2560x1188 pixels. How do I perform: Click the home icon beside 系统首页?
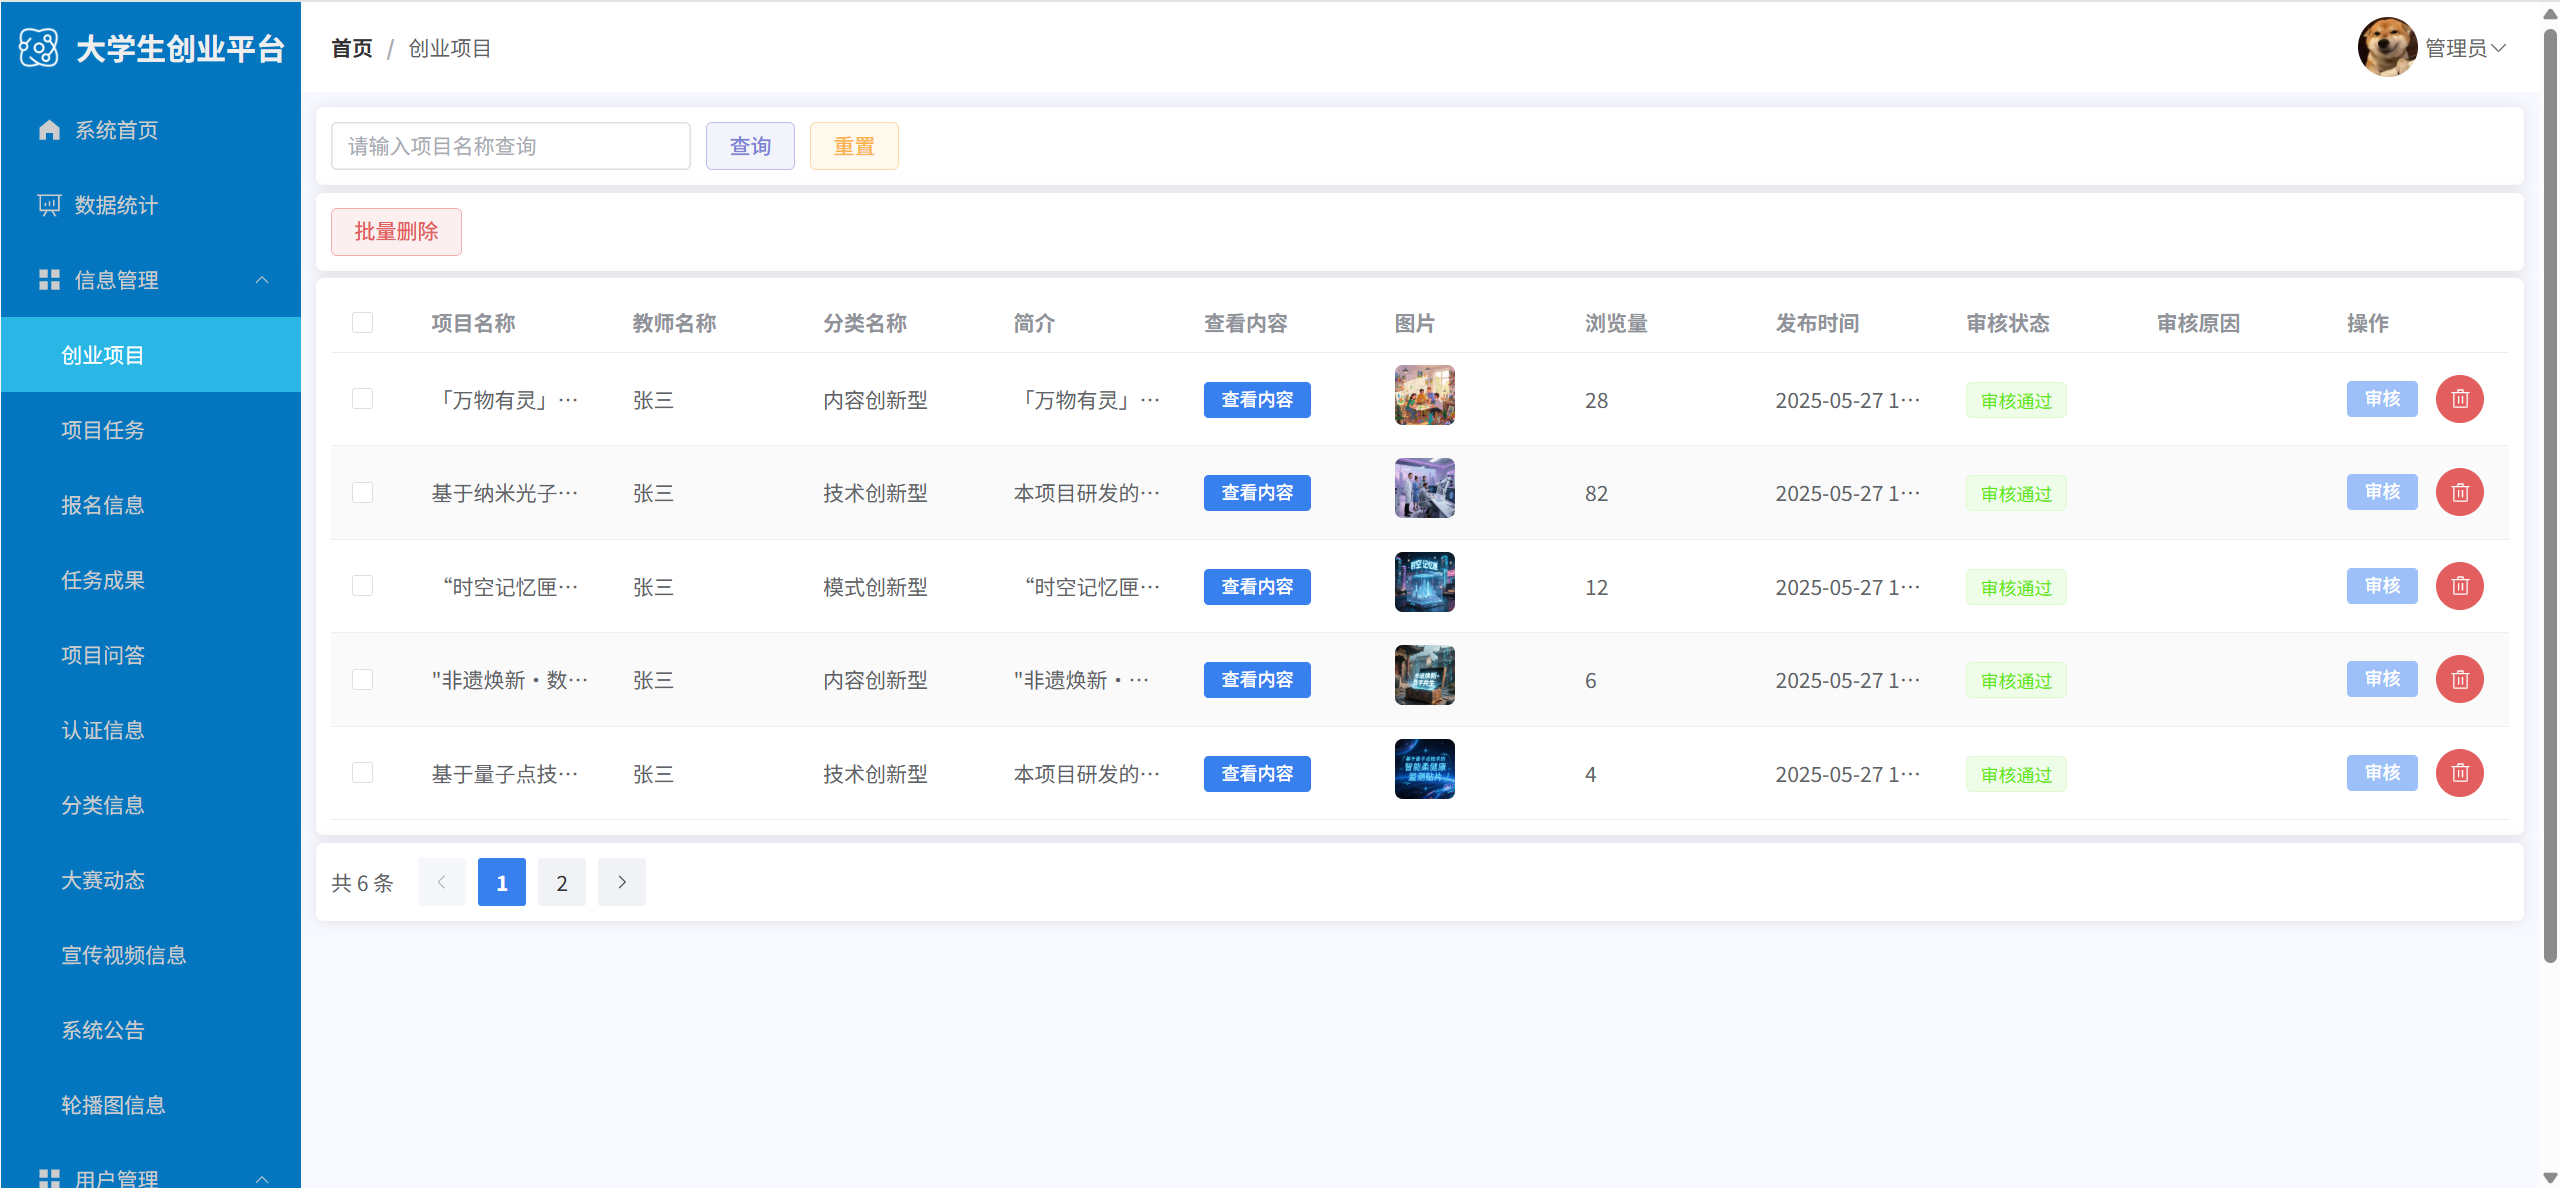point(49,130)
